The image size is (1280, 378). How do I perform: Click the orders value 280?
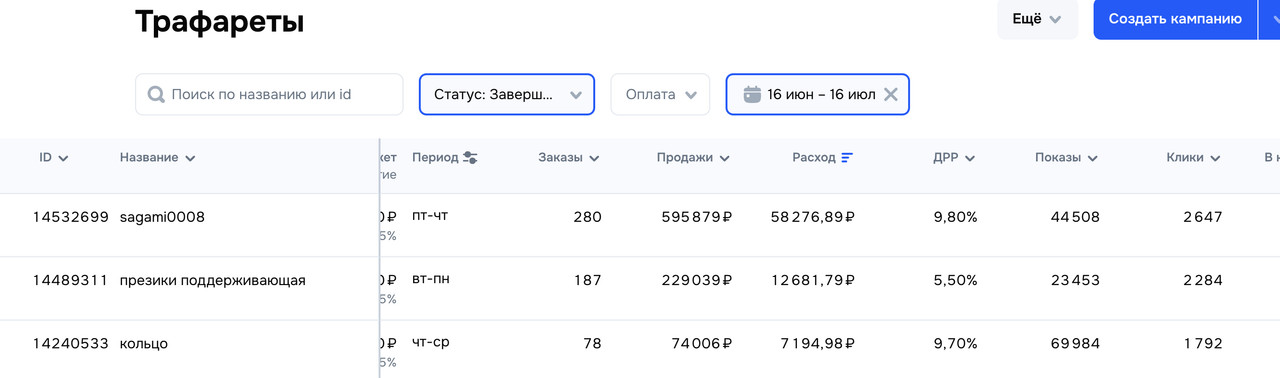click(x=588, y=217)
